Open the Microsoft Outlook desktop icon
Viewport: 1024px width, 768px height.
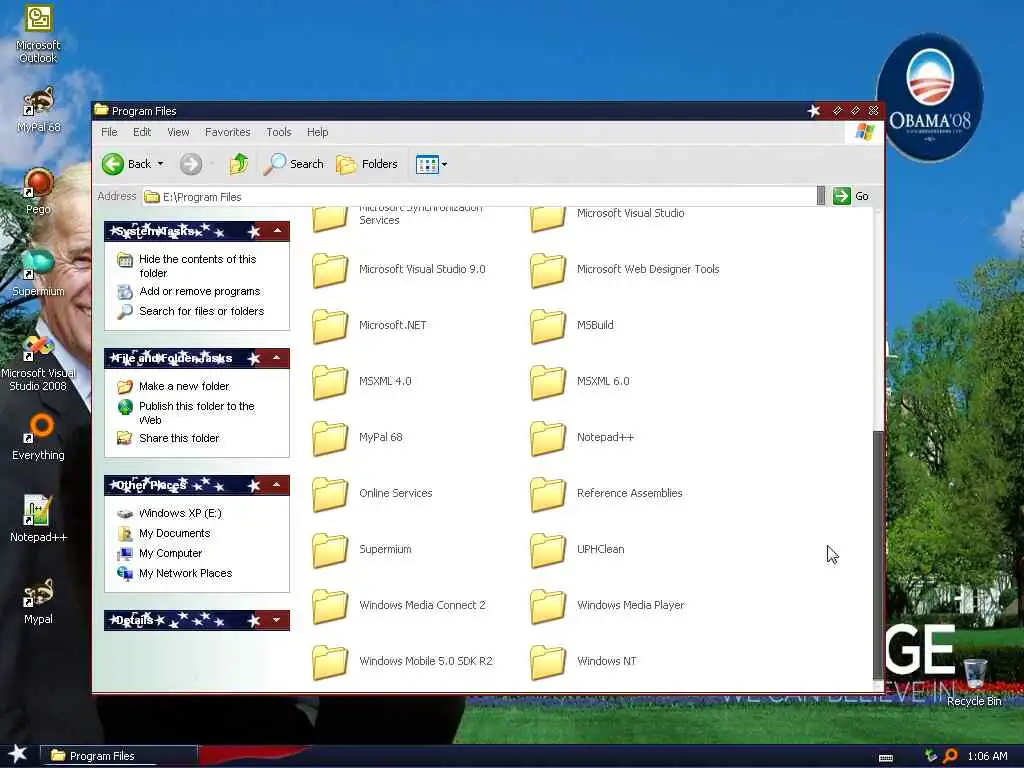pyautogui.click(x=38, y=35)
